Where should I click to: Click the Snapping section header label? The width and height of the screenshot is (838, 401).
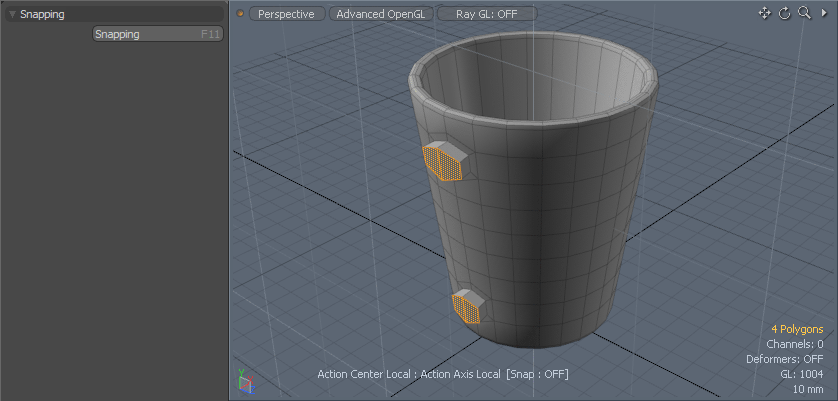[x=42, y=15]
